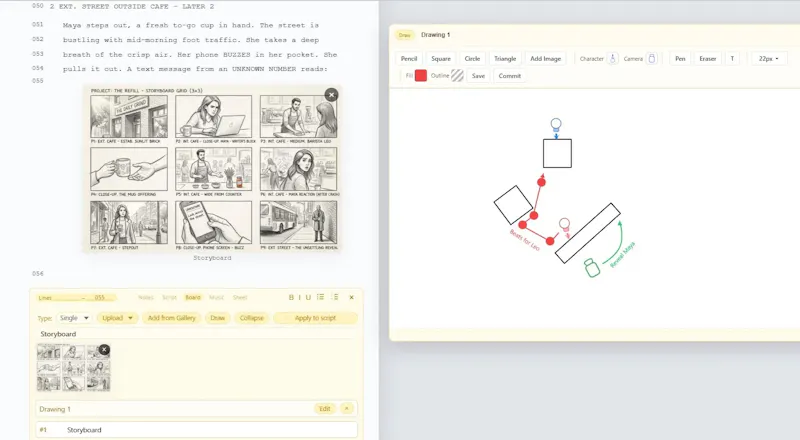Select the green camera icon on canvas

tap(592, 268)
